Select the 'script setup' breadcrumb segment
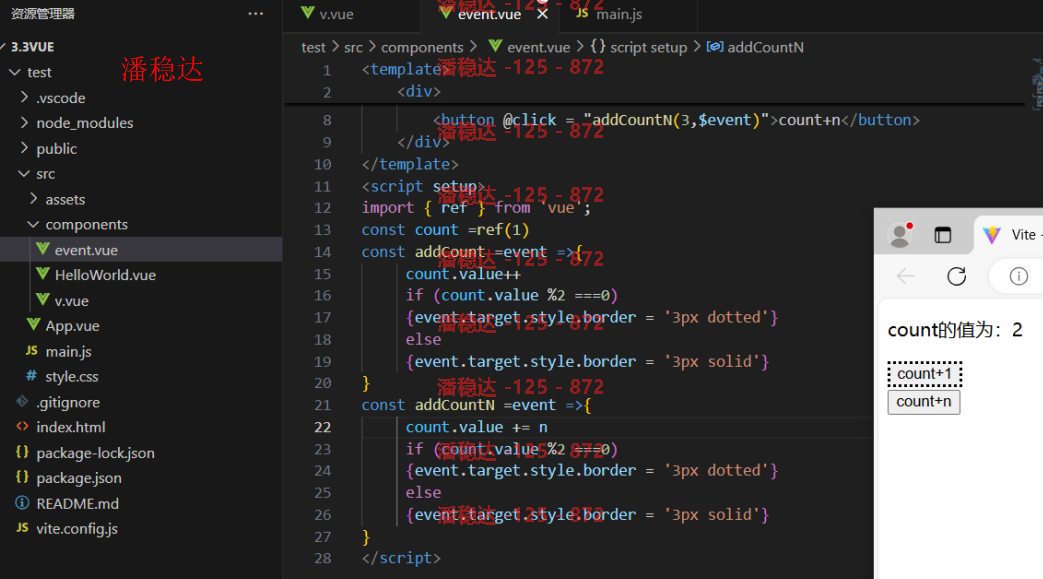Screen dimensions: 1043x579 coord(639,47)
